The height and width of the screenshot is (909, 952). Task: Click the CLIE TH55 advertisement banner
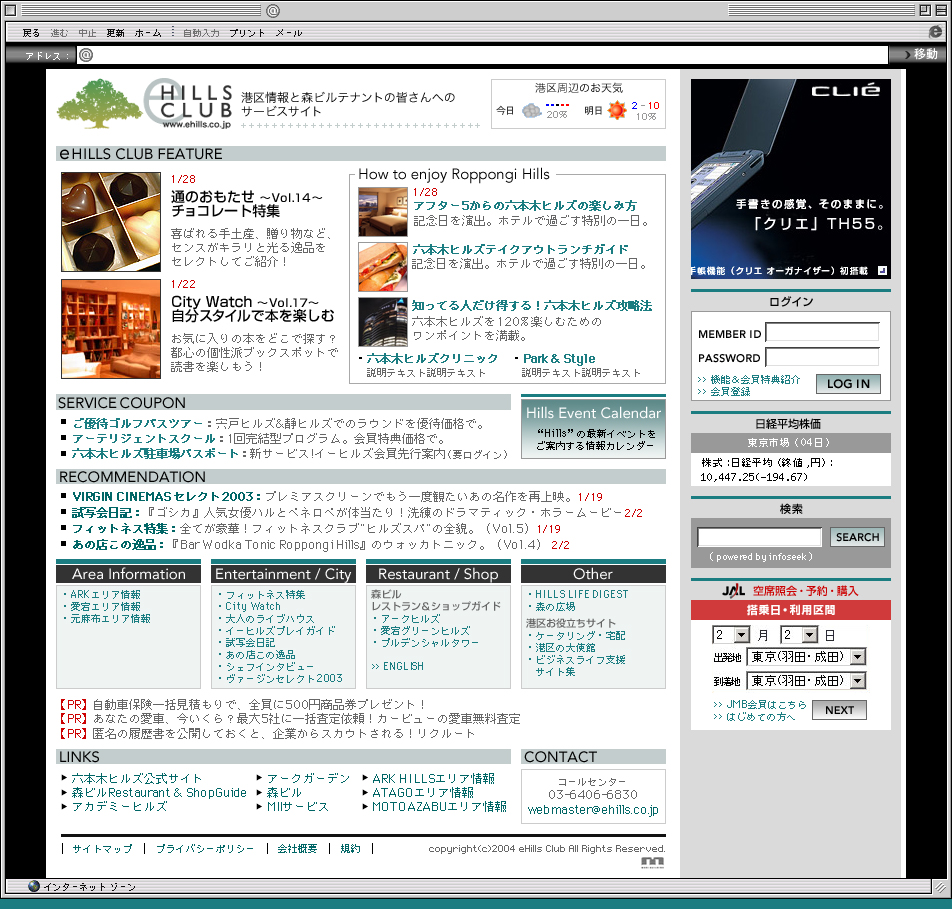tap(790, 179)
